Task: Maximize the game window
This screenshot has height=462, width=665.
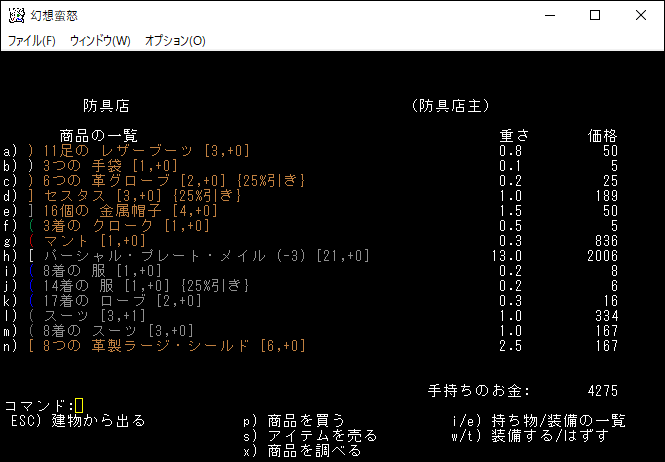Action: 595,15
